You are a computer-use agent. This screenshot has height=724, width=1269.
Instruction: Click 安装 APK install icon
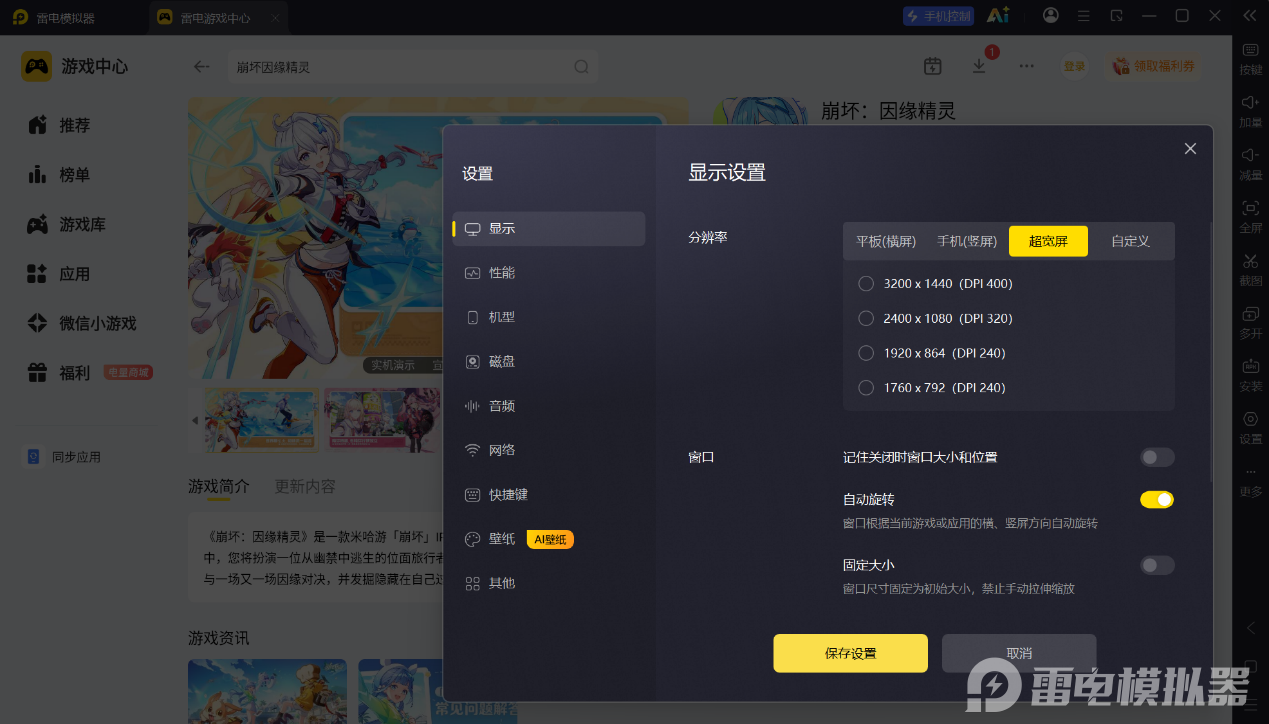1251,374
